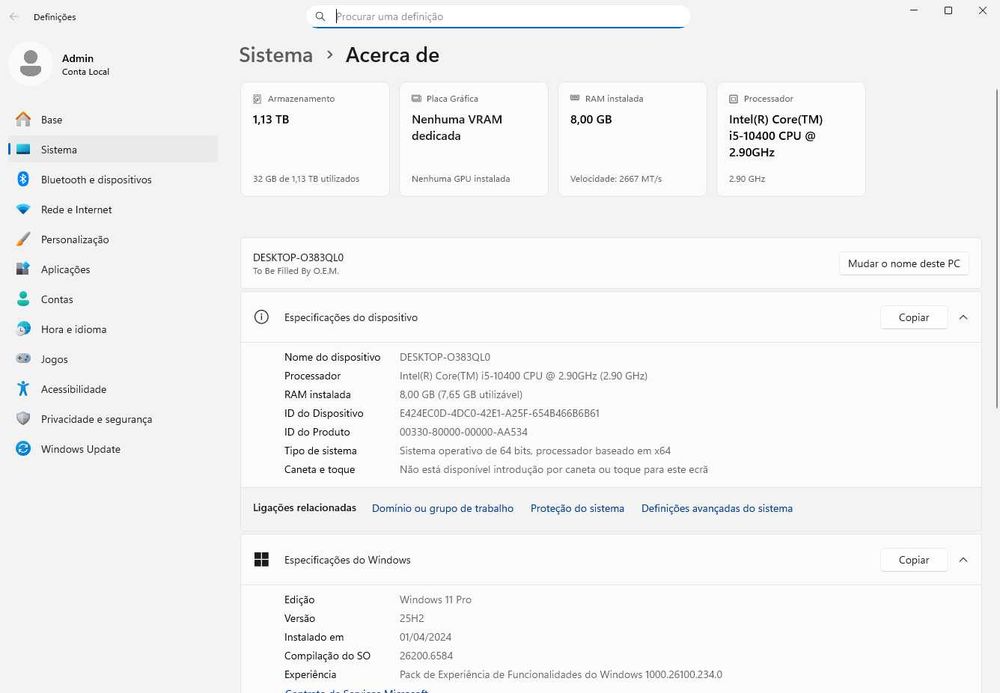
Task: Click the Edição value Windows 11 Pro
Action: [x=436, y=599]
